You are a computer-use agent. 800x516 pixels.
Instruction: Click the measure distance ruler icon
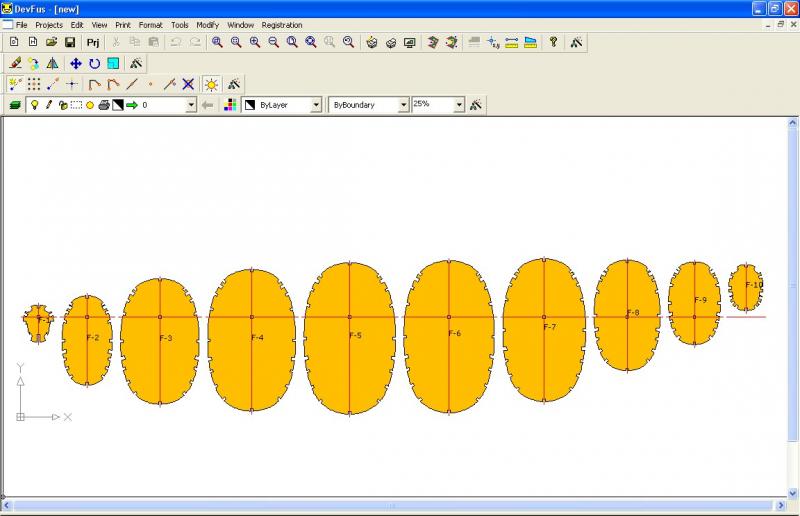point(511,42)
